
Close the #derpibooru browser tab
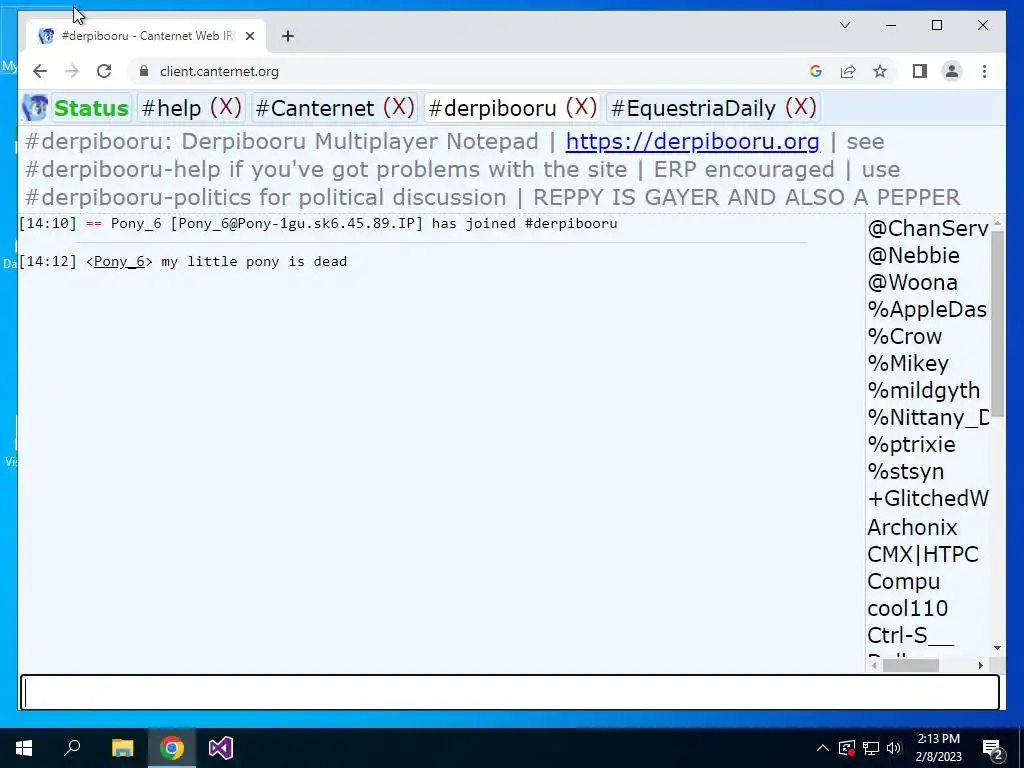pyautogui.click(x=249, y=36)
